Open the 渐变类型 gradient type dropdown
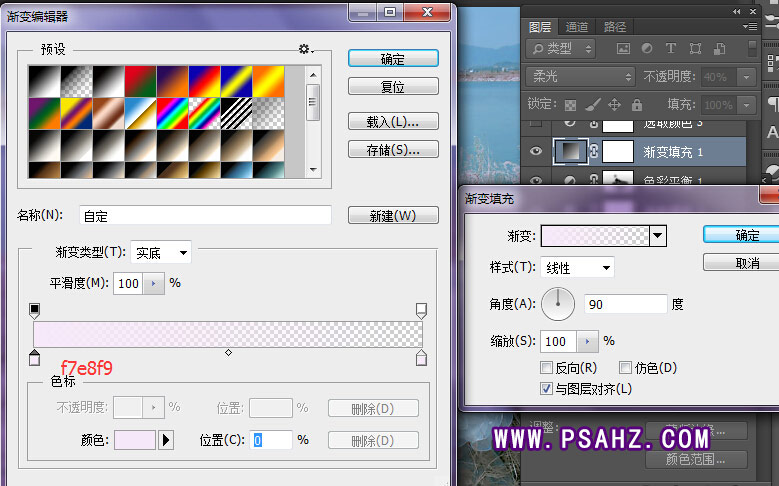The image size is (779, 486). click(x=160, y=253)
